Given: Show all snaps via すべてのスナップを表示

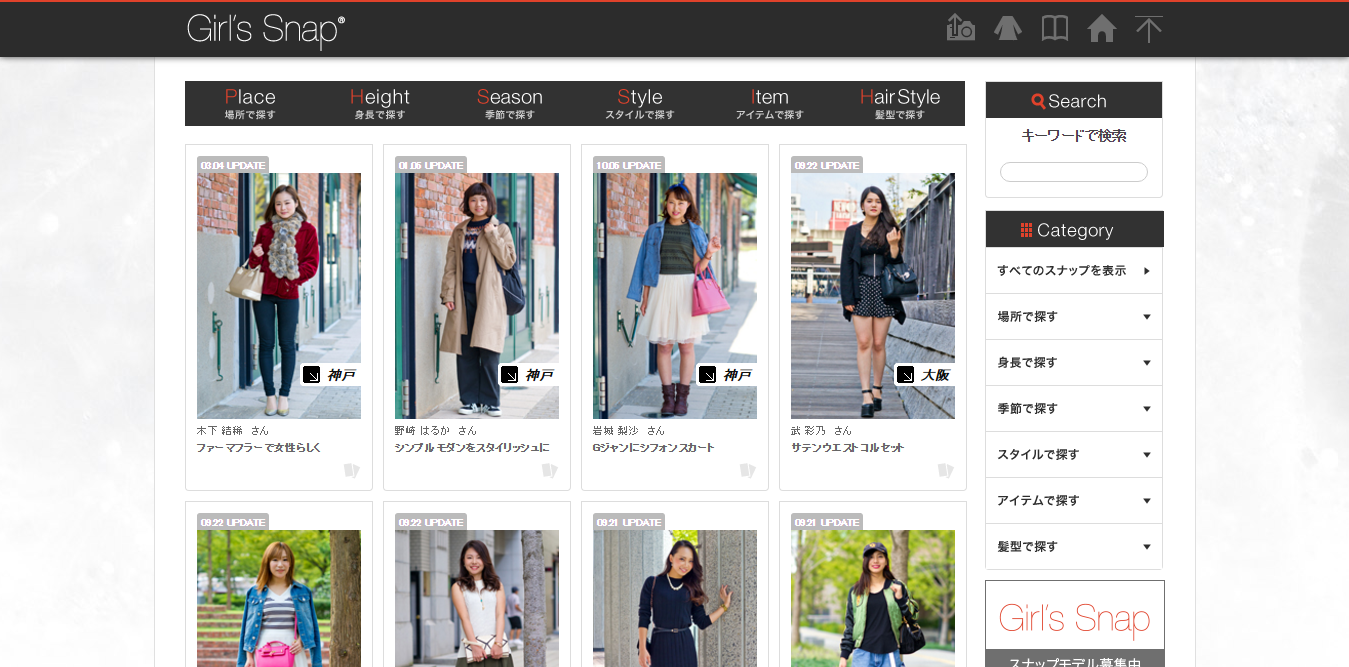Looking at the screenshot, I should [x=1074, y=271].
